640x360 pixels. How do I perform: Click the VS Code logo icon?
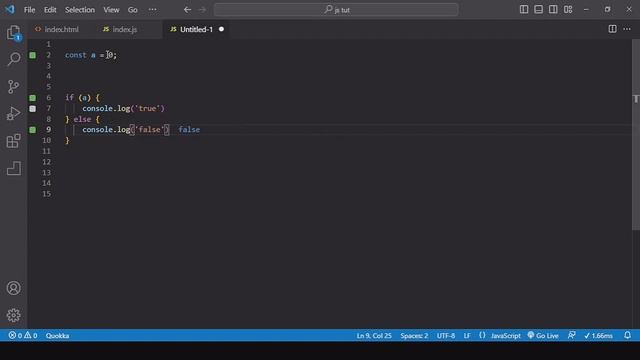10,9
